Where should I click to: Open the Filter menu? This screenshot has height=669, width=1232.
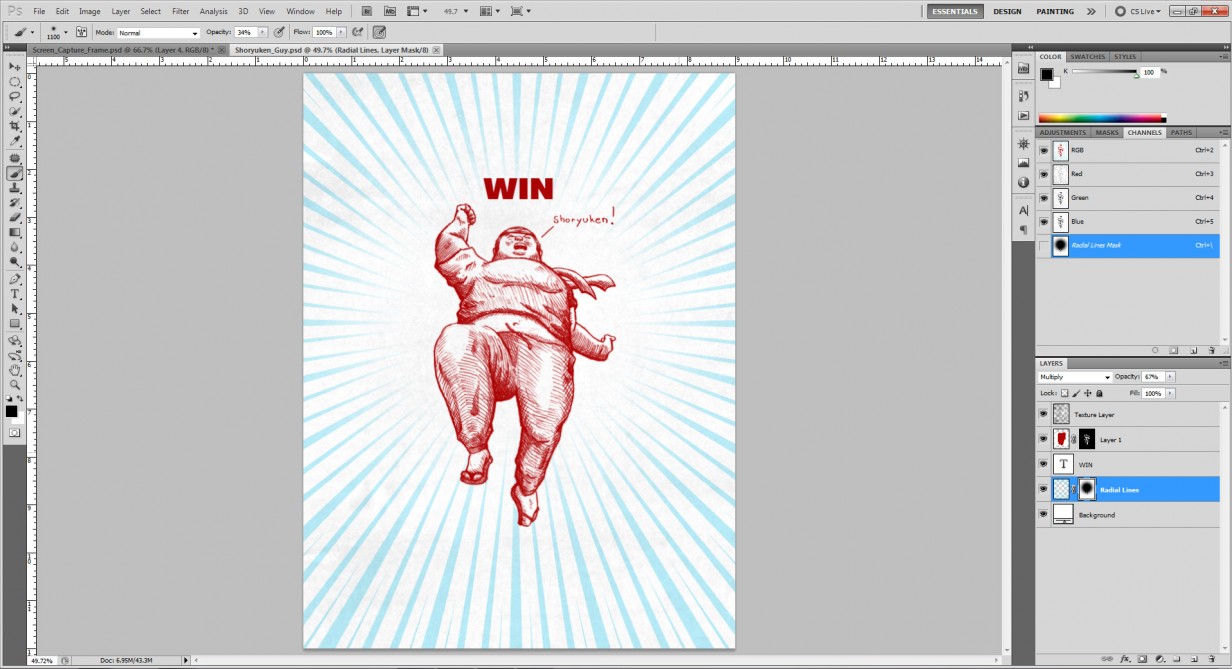coord(181,11)
